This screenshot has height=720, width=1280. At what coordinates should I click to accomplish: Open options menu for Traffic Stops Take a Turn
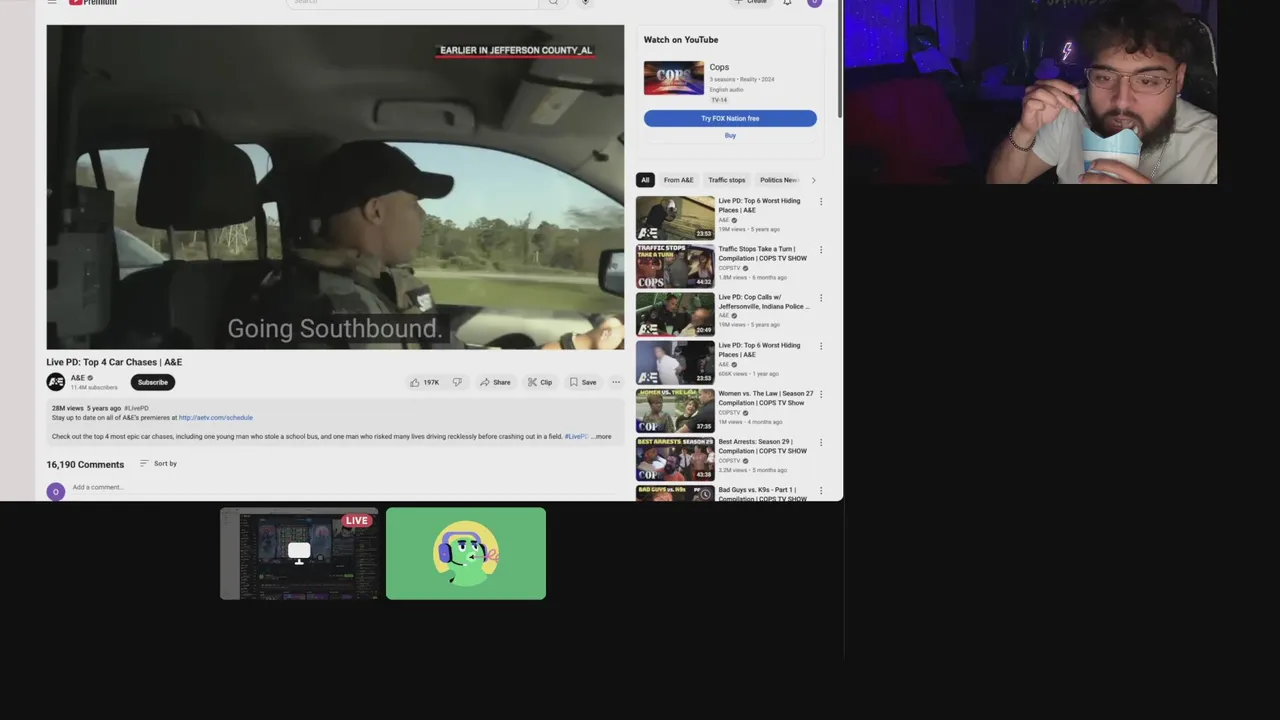[821, 250]
